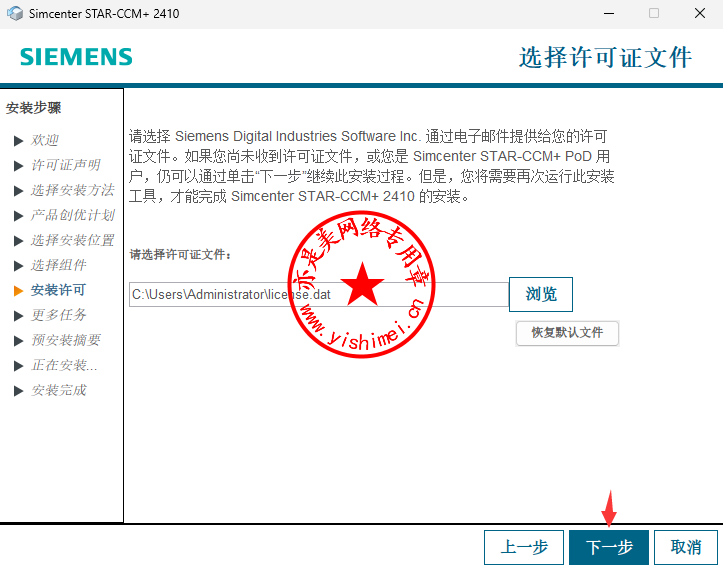Go back with 上一步 button

click(524, 547)
